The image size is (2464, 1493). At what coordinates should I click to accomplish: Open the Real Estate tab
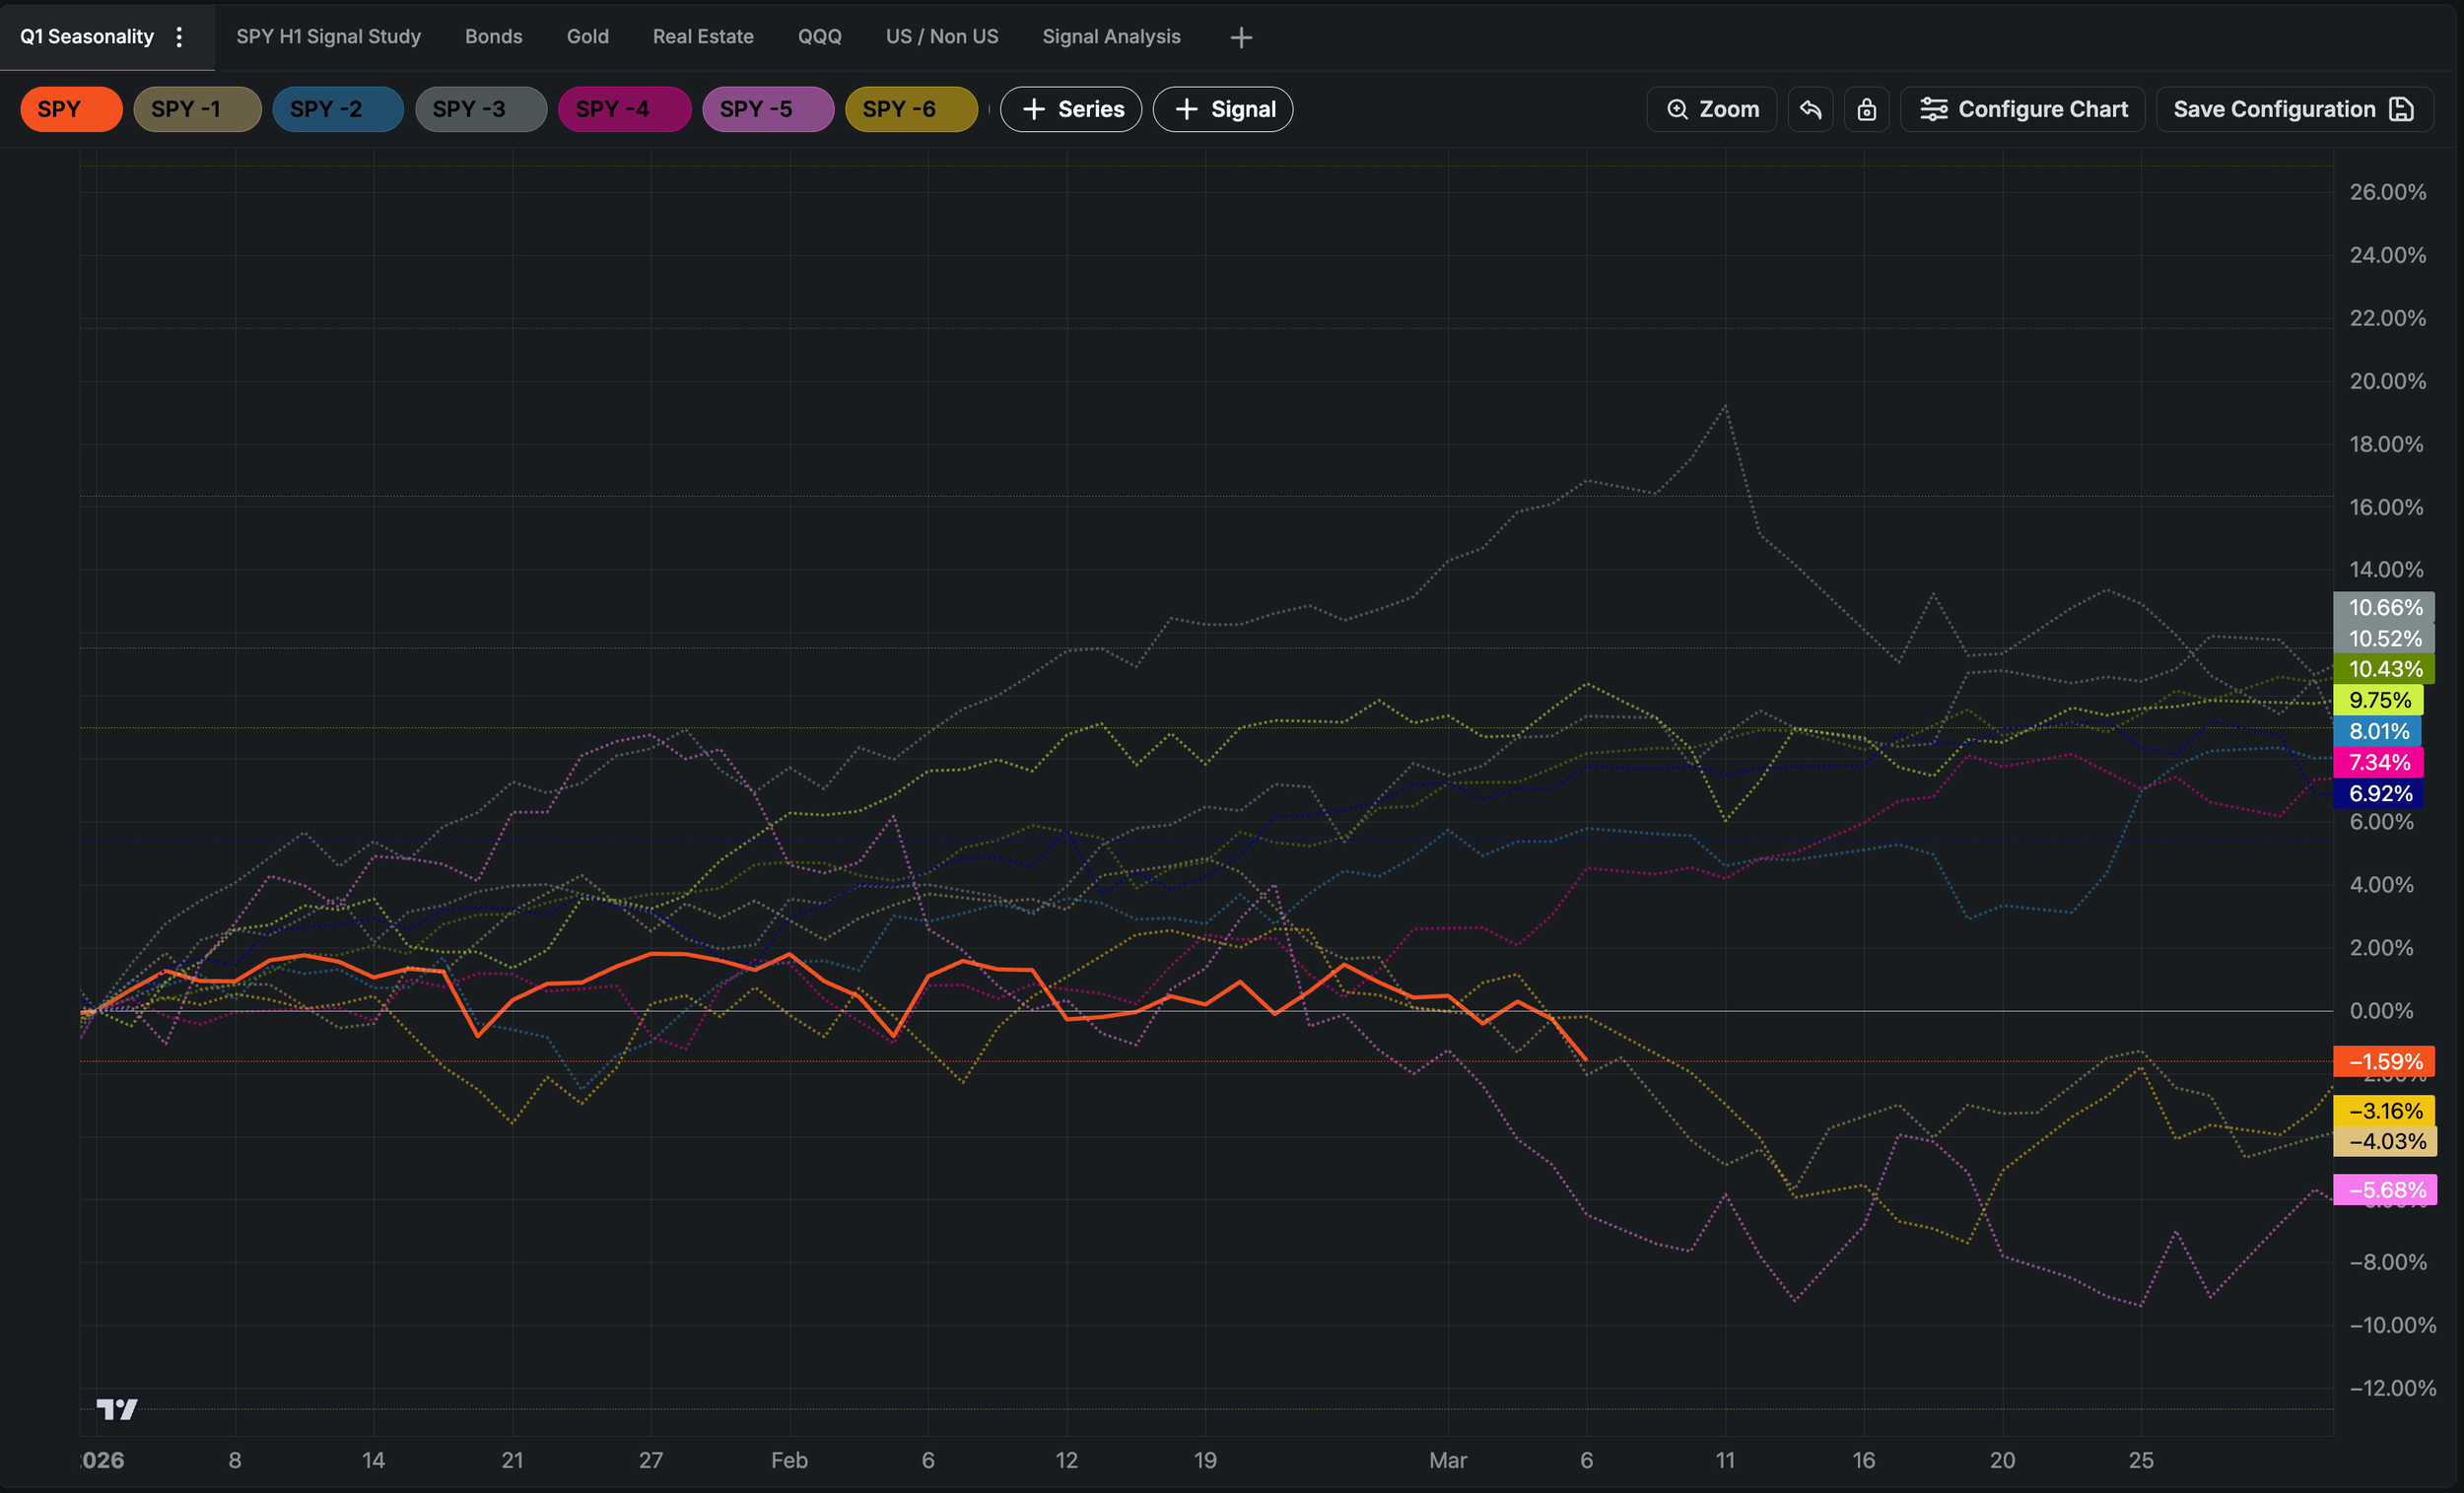click(702, 37)
